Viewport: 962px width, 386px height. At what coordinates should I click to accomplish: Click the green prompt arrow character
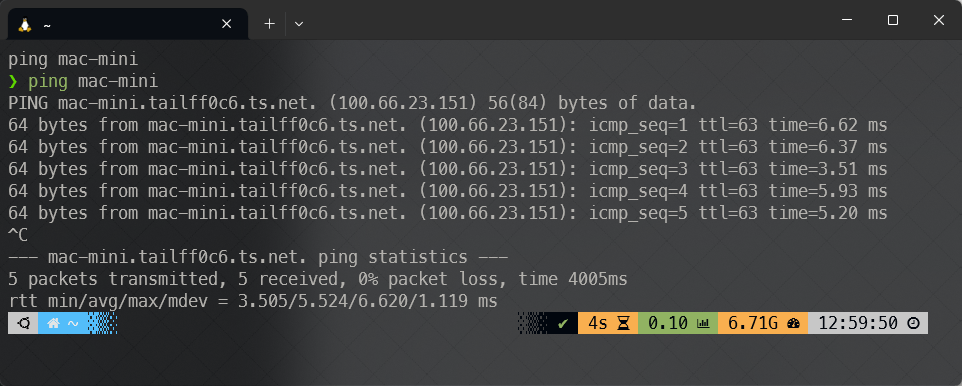[x=13, y=81]
